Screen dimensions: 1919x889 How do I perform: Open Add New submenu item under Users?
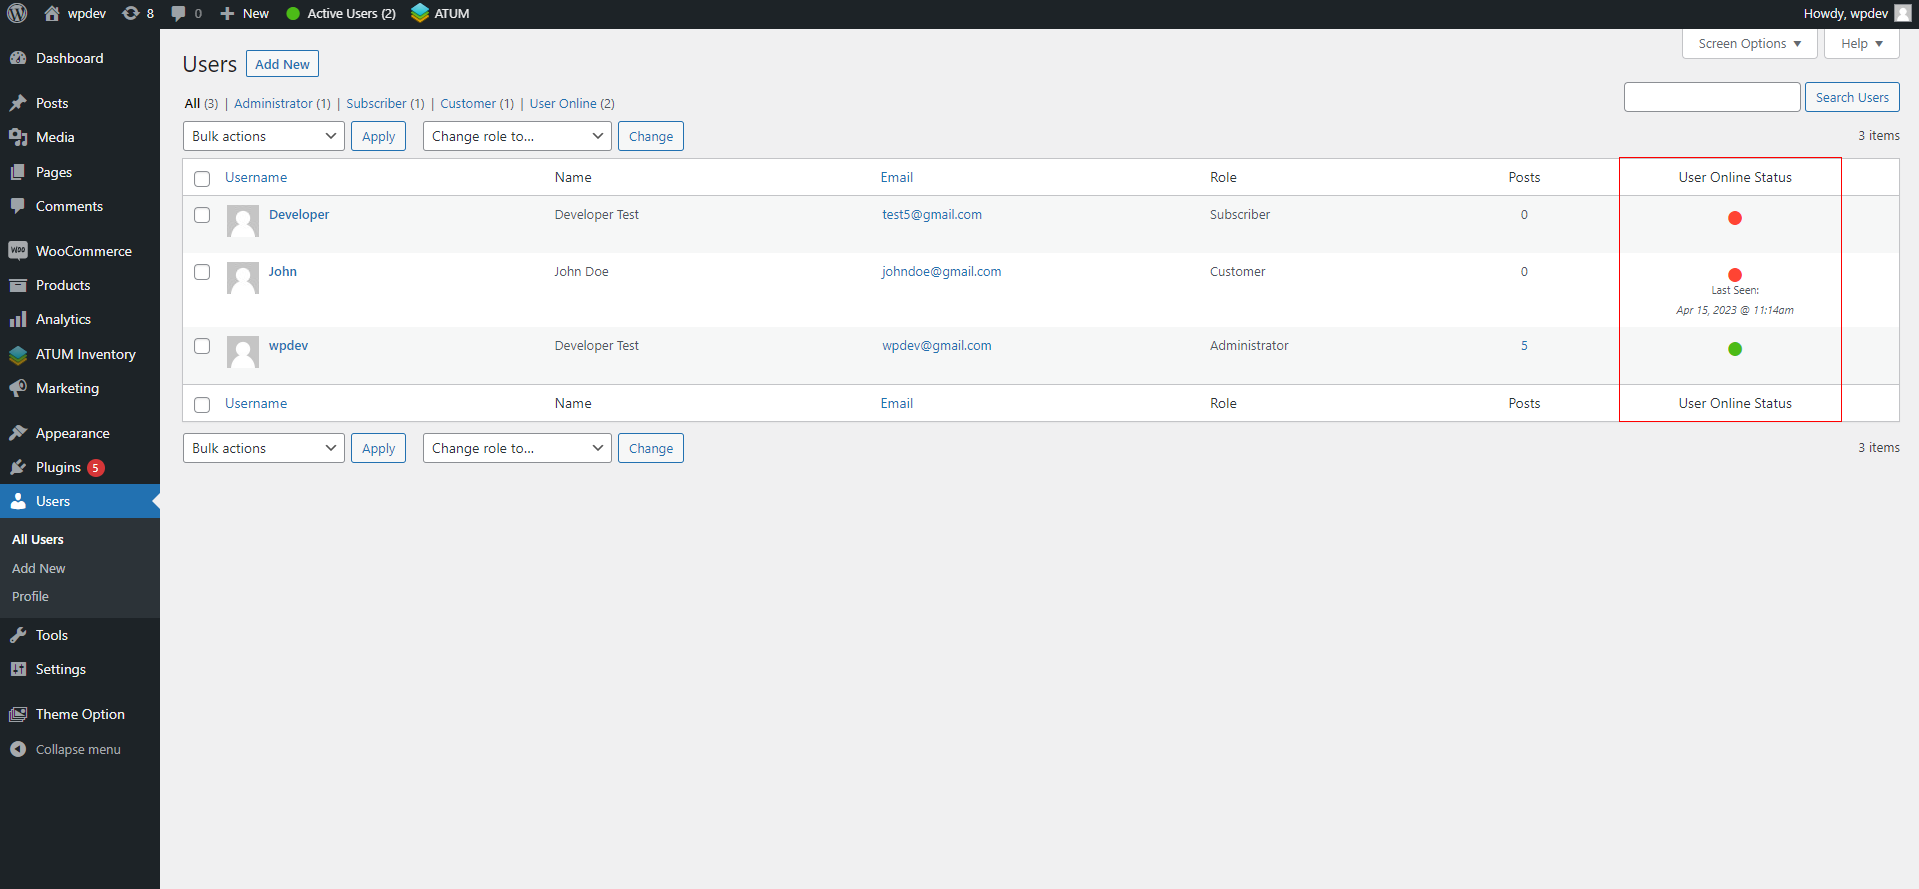click(x=39, y=568)
